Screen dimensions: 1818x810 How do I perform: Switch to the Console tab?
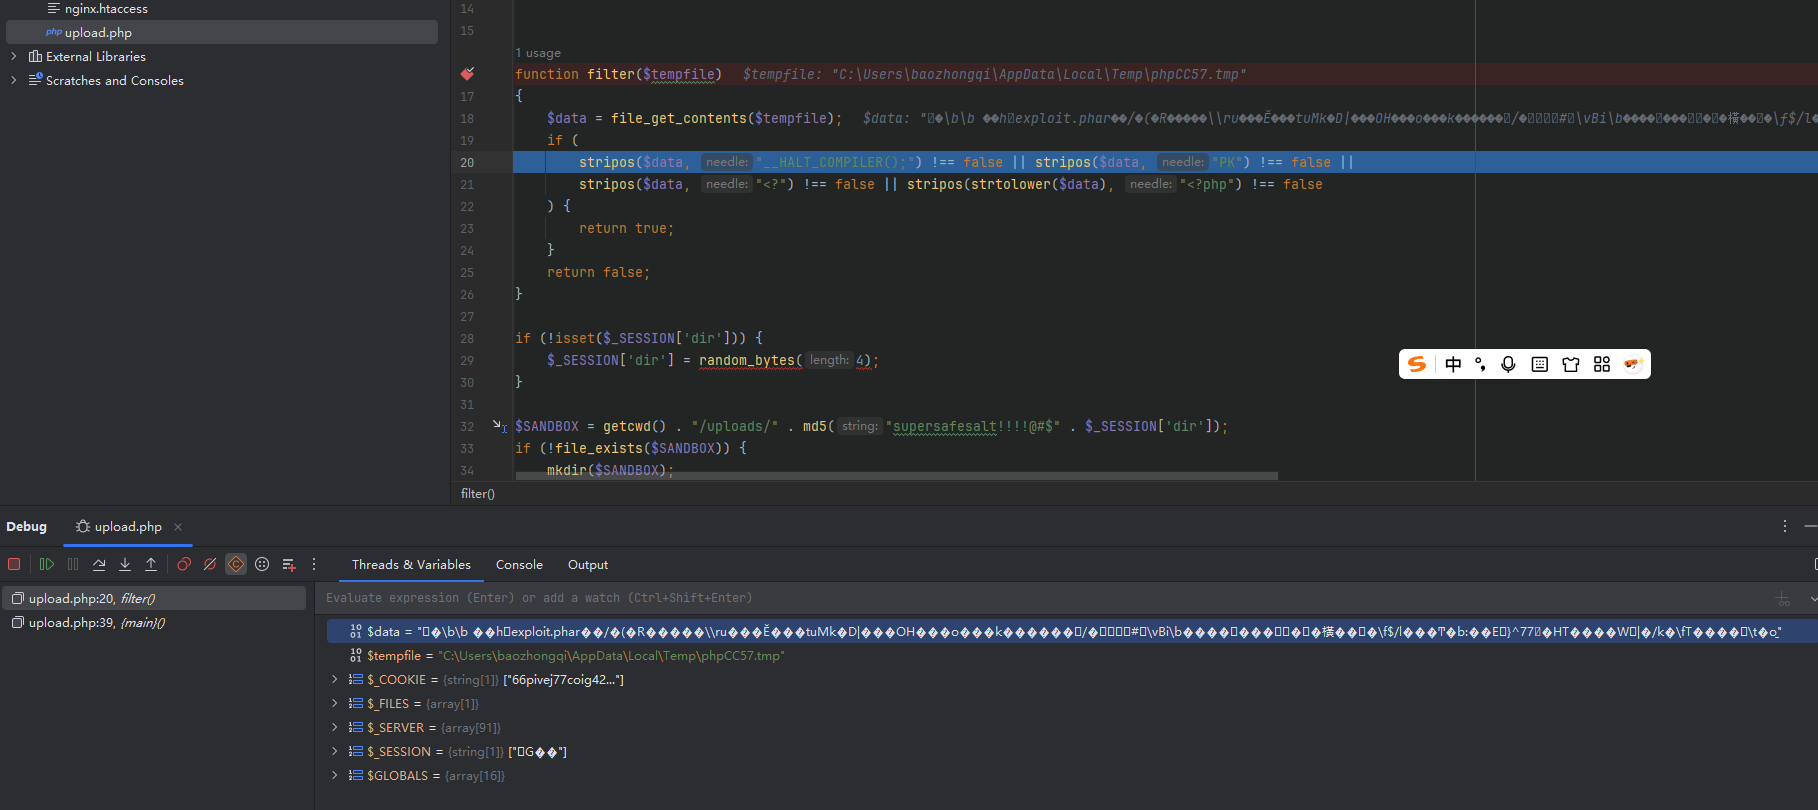(x=519, y=565)
